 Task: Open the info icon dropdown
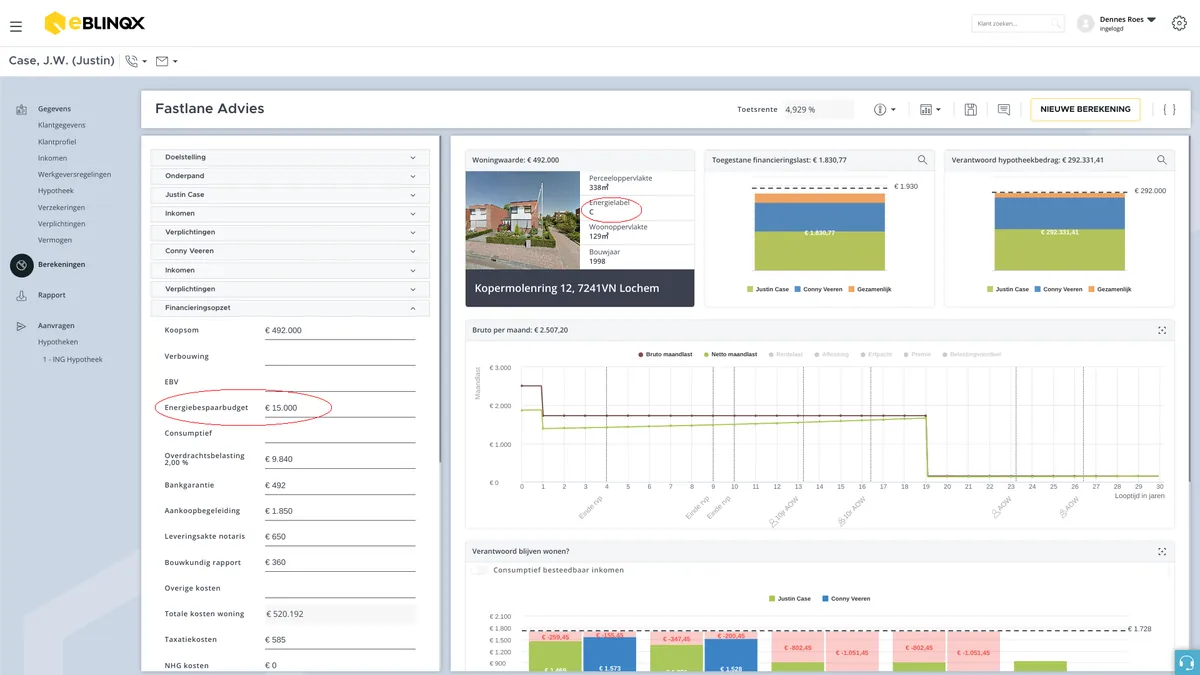point(885,109)
